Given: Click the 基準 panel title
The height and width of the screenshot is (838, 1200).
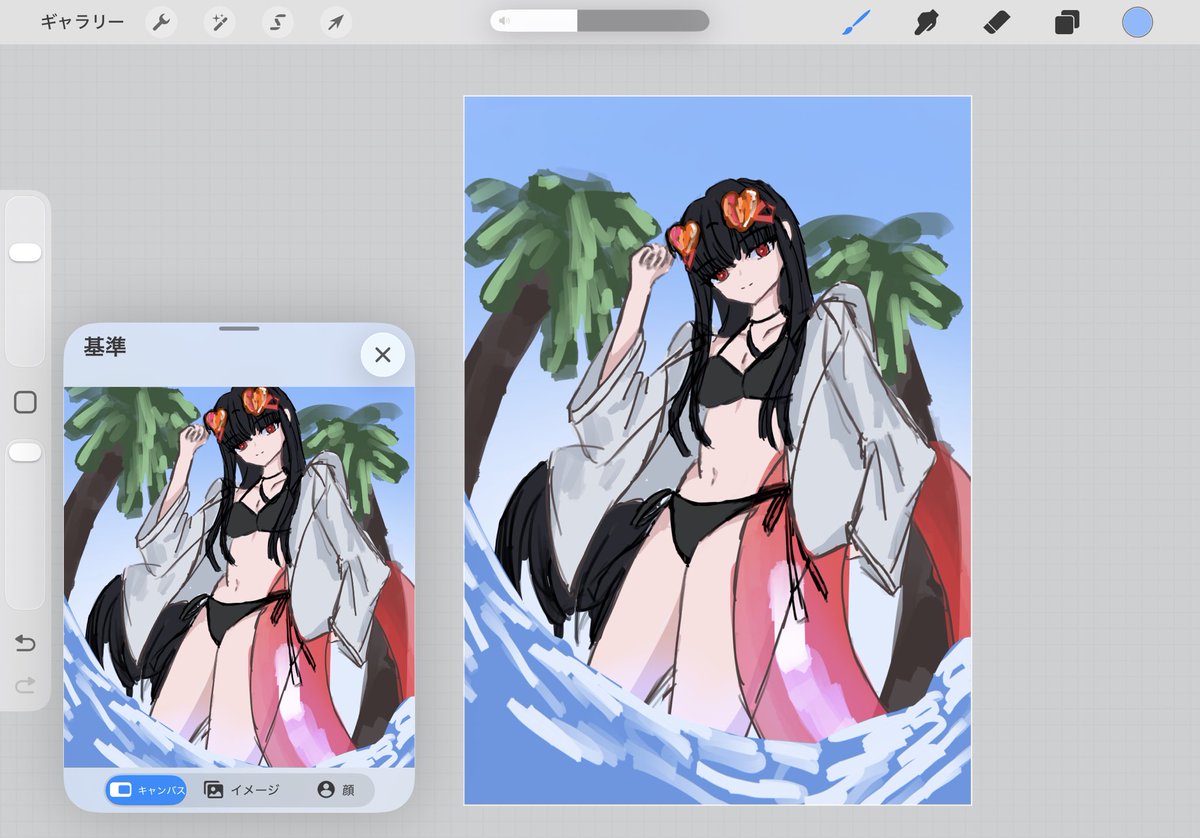Looking at the screenshot, I should click(x=105, y=347).
